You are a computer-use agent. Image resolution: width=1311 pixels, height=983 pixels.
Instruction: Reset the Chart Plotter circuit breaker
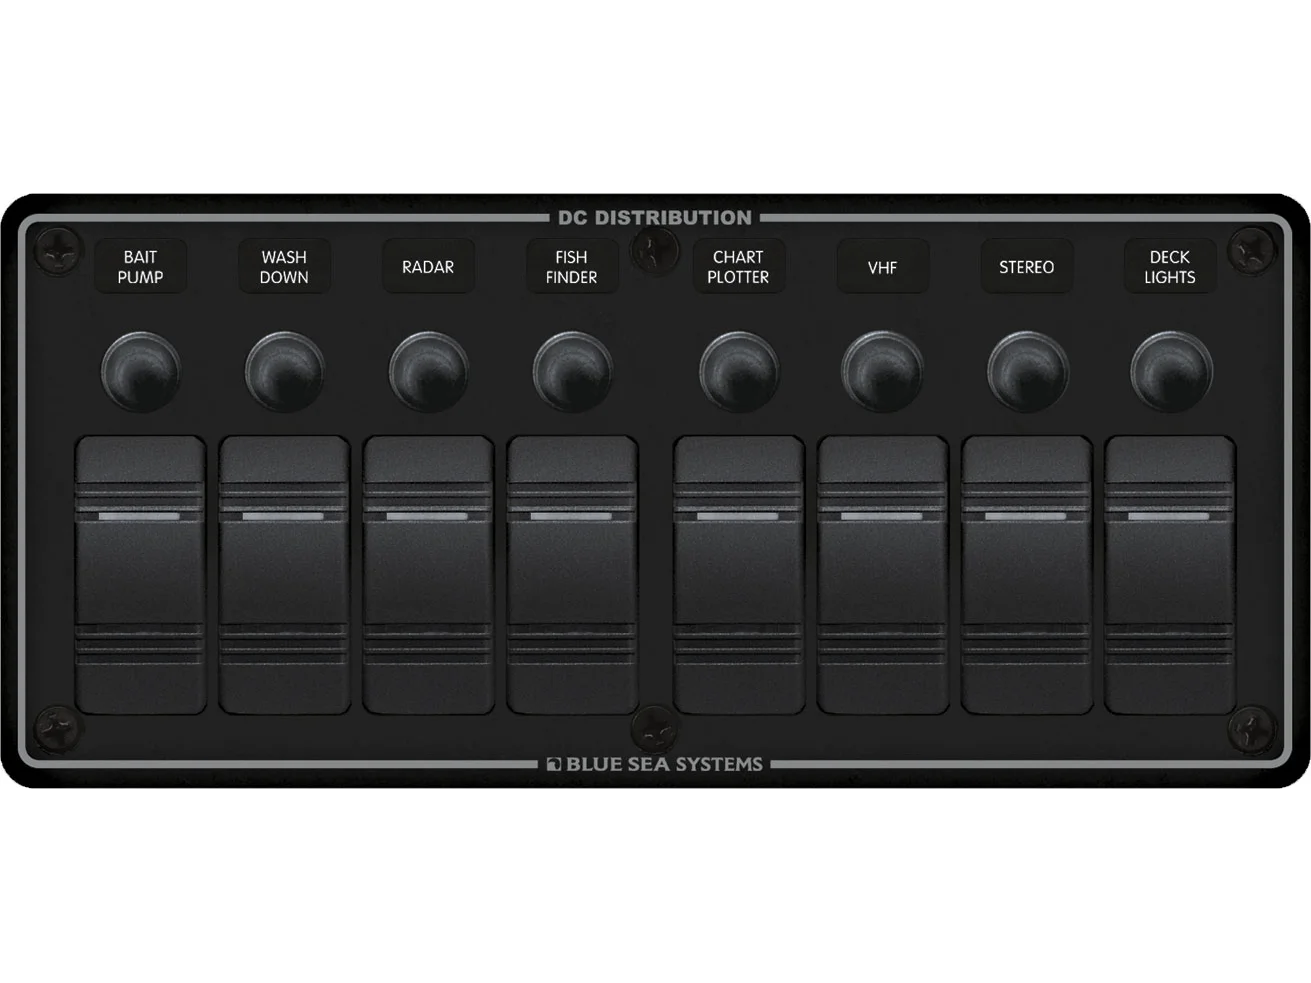(x=738, y=370)
